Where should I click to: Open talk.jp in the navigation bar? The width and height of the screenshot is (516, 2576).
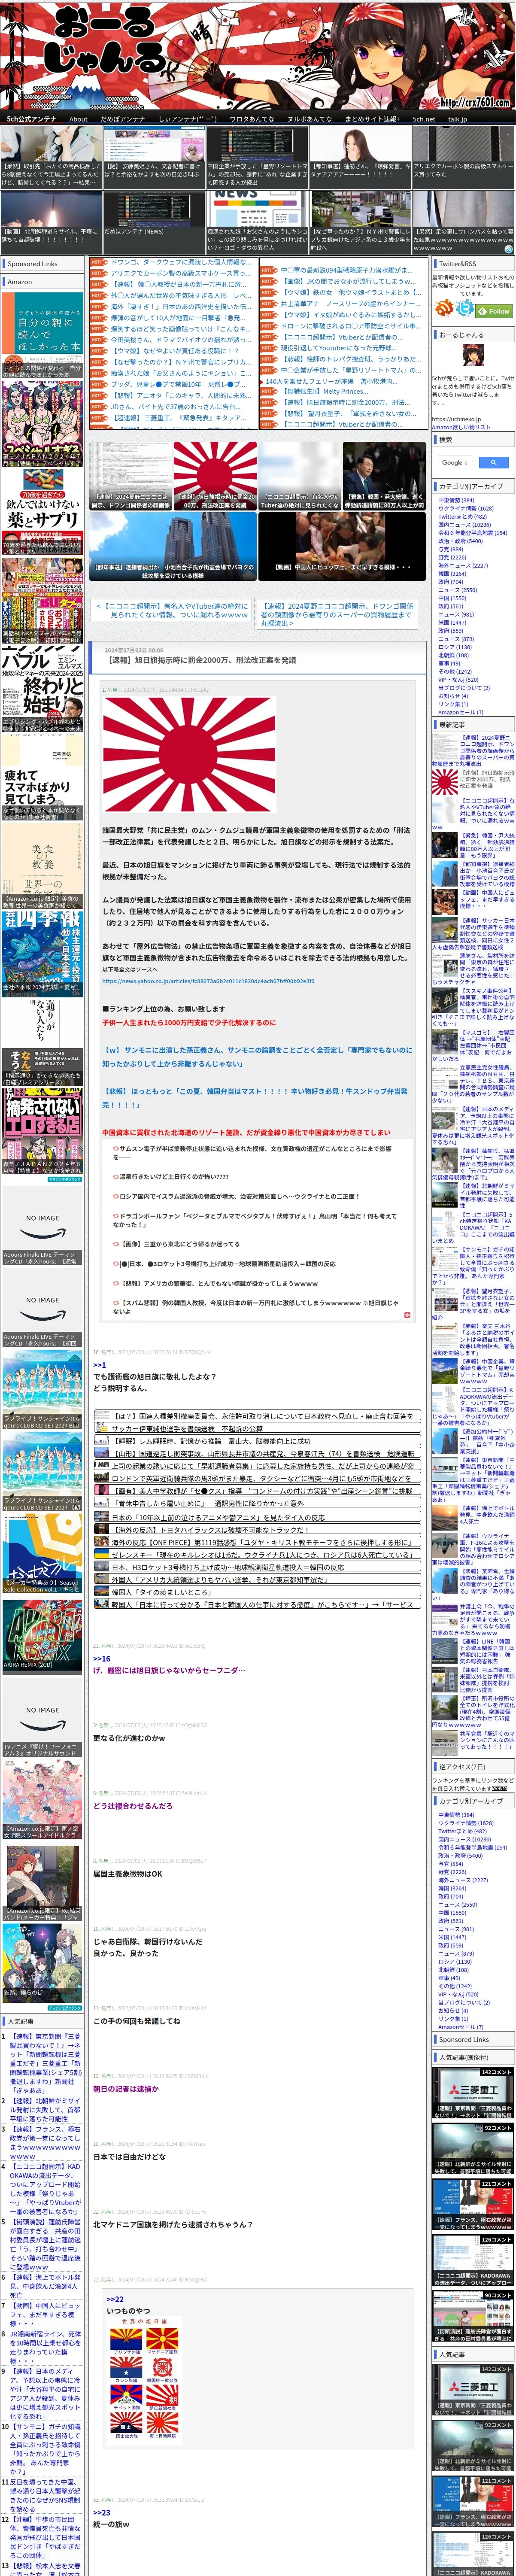pos(457,118)
